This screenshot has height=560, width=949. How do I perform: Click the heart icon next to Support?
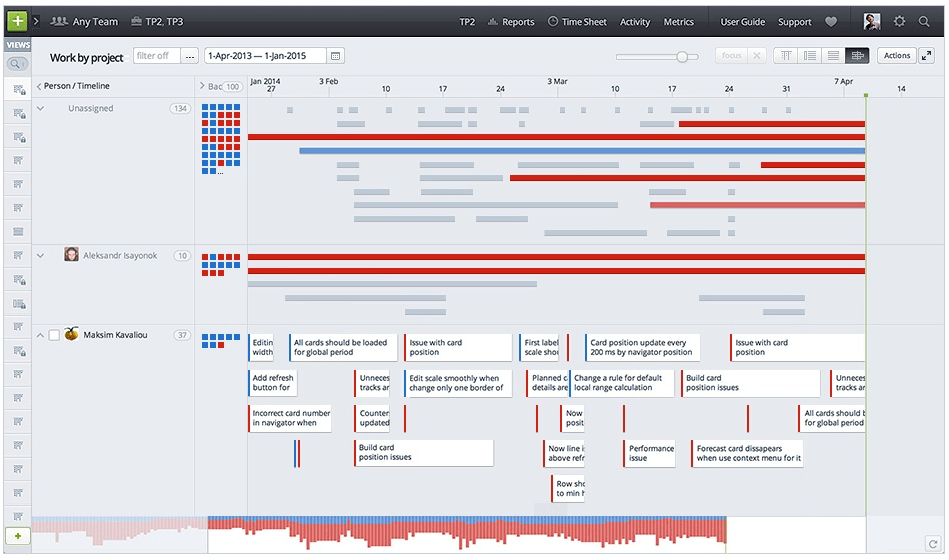click(831, 22)
